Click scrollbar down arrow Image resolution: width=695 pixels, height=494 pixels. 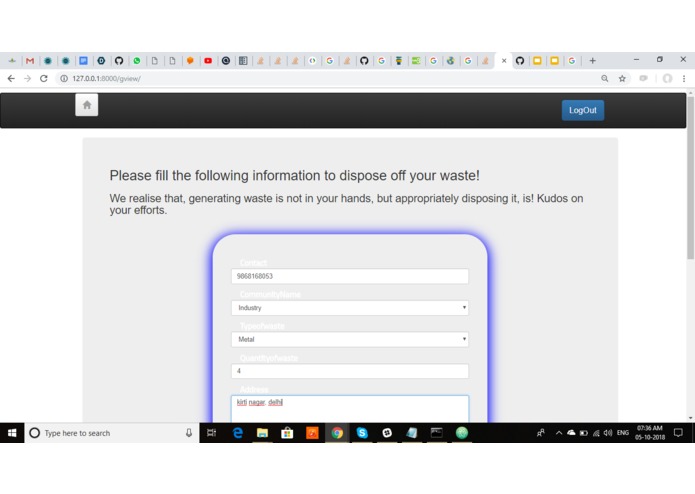pos(690,418)
